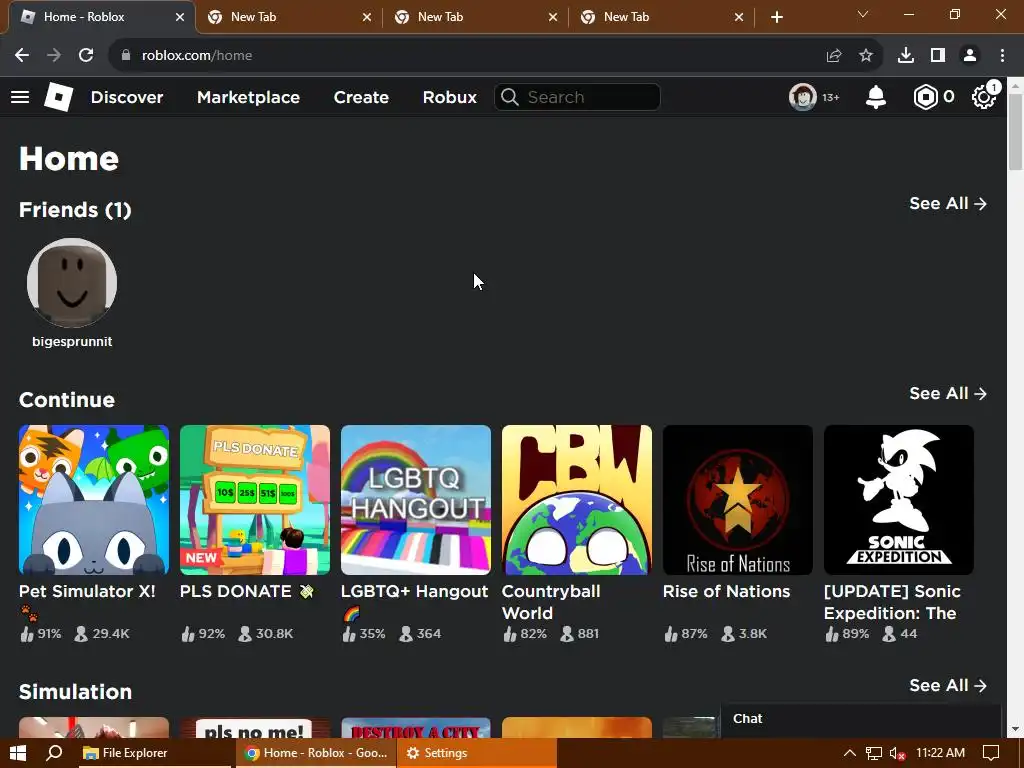Open Windows taskbar search
1024x768 pixels.
[54, 753]
